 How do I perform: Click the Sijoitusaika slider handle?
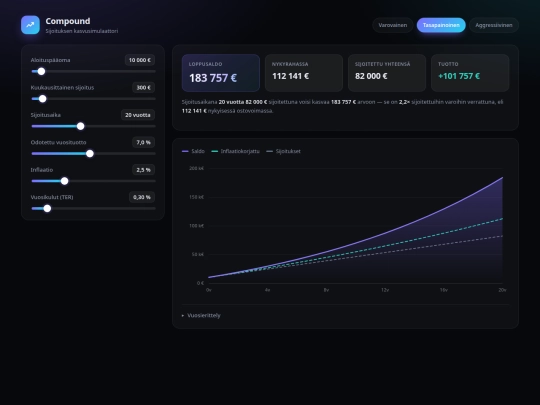point(81,126)
